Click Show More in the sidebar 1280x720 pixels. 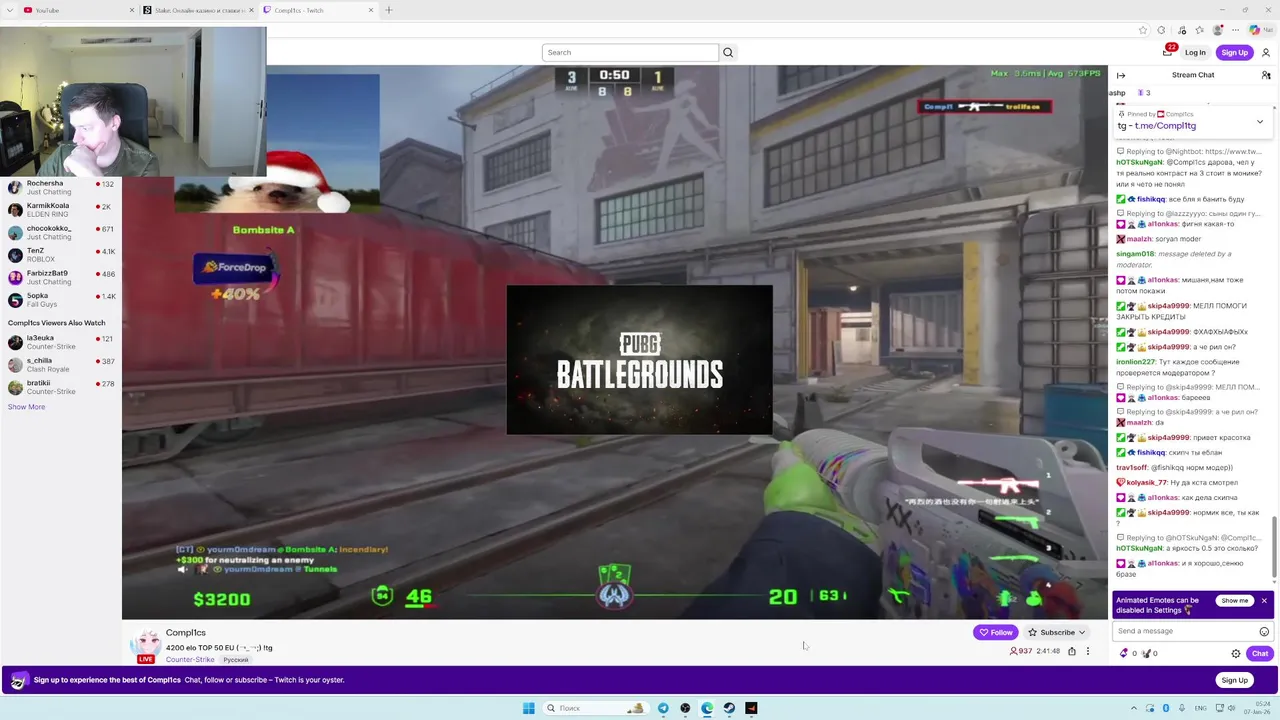pos(26,407)
